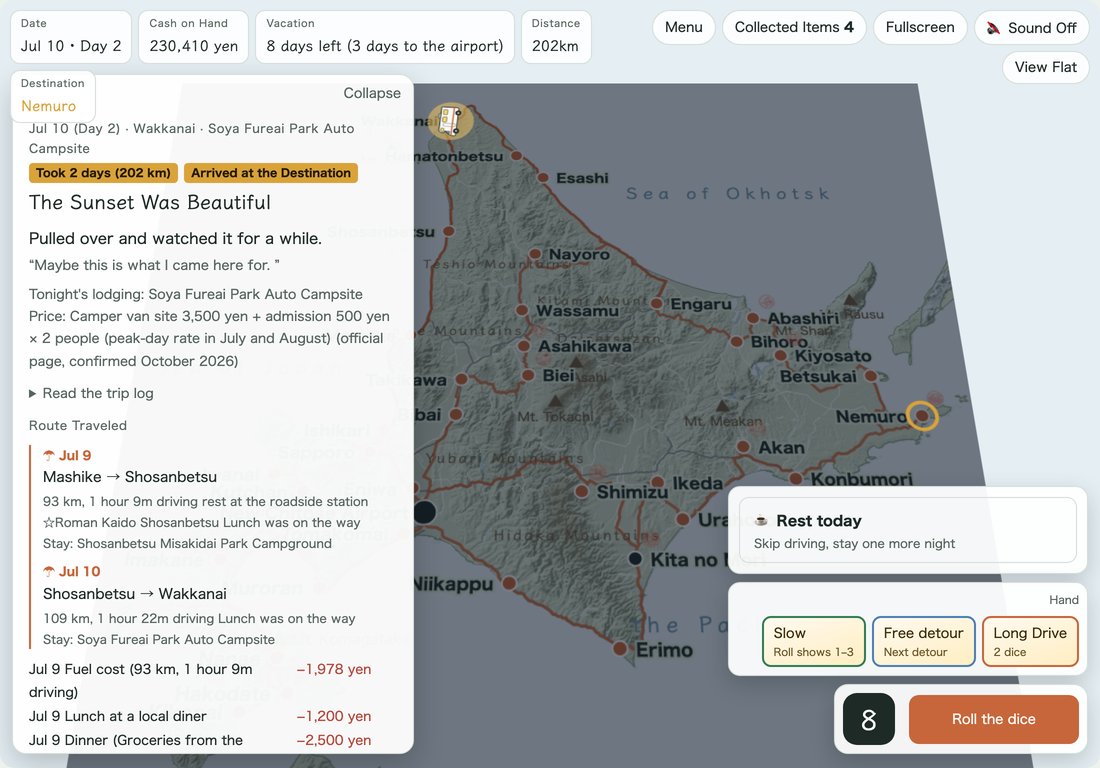Click the umbrella icon next to Jul 9
The width and height of the screenshot is (1100, 768).
[x=49, y=455]
